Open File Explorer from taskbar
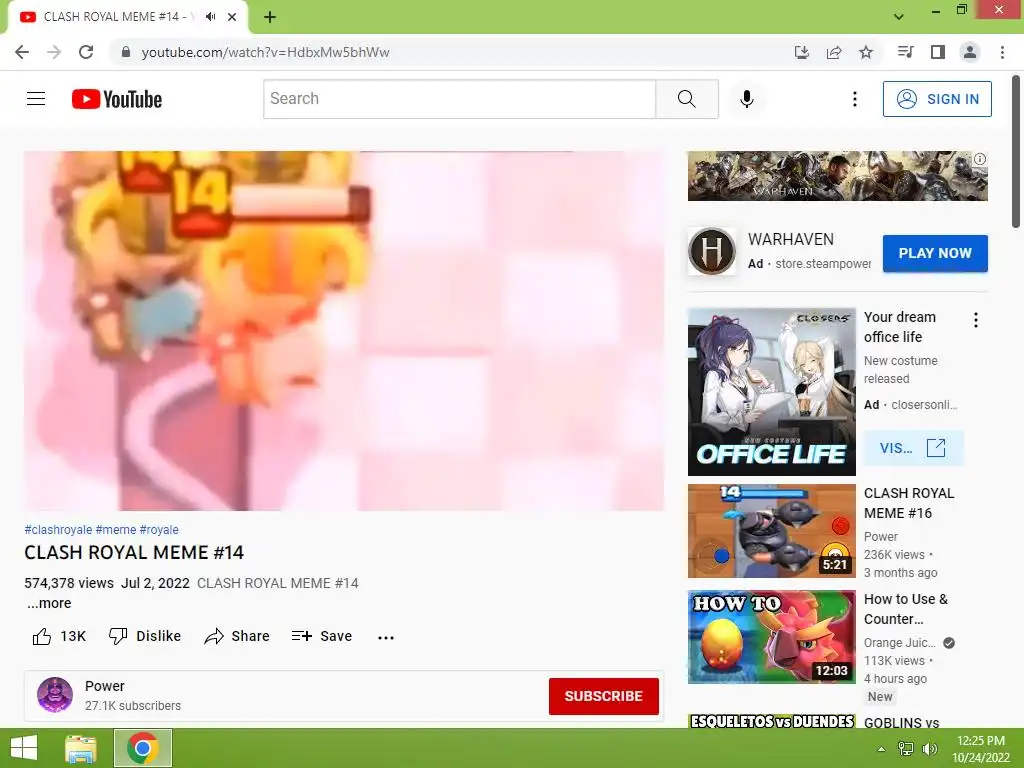This screenshot has height=768, width=1024. pyautogui.click(x=81, y=748)
